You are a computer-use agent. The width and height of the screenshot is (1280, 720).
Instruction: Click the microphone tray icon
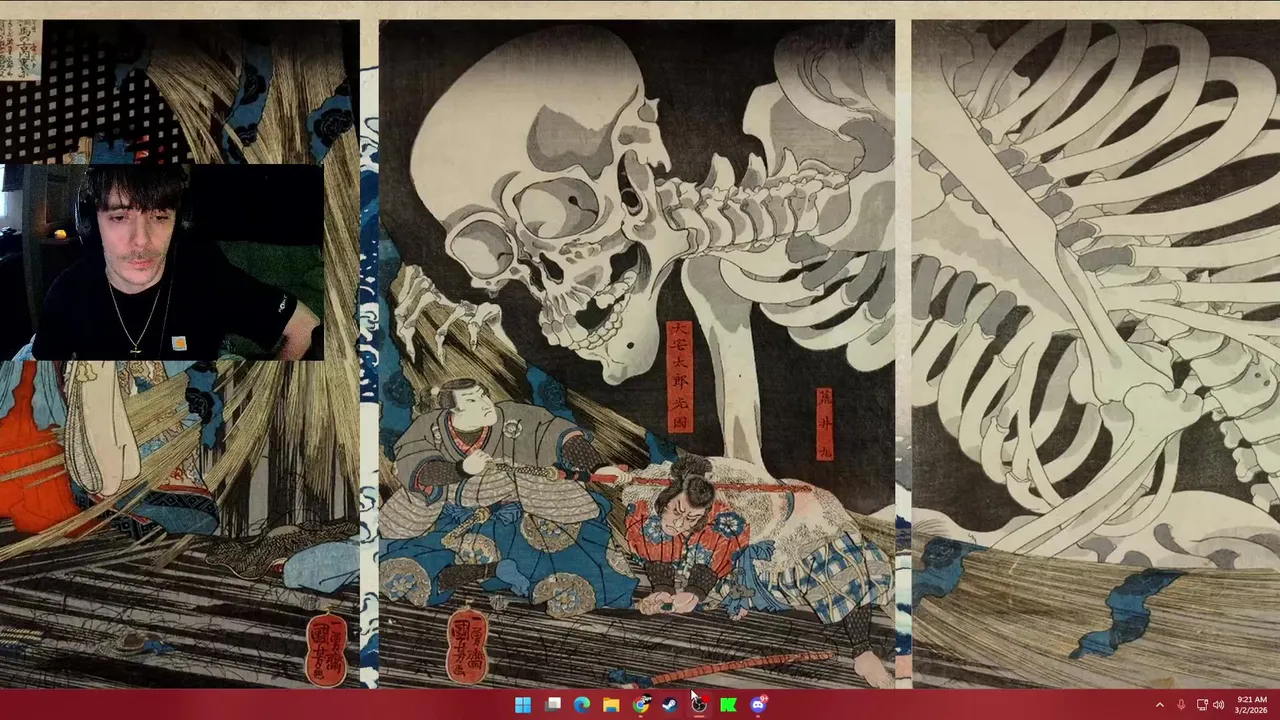pyautogui.click(x=1181, y=705)
